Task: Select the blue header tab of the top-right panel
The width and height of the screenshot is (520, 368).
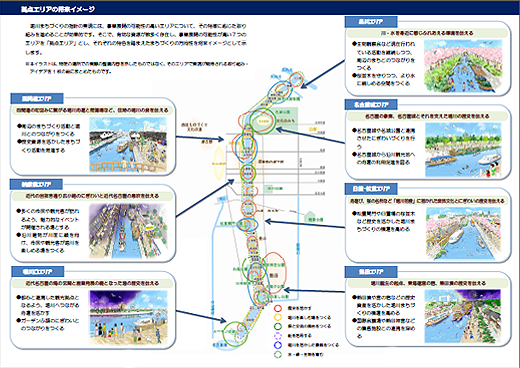Action: pyautogui.click(x=371, y=22)
